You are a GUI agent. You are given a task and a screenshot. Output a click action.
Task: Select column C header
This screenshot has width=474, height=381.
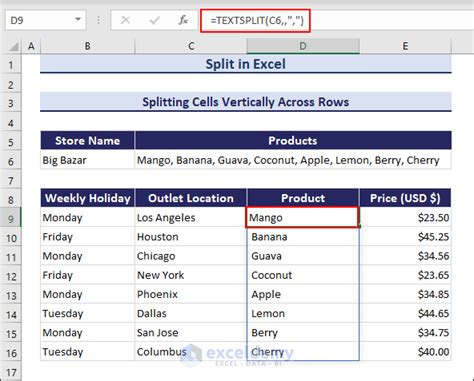click(x=191, y=46)
